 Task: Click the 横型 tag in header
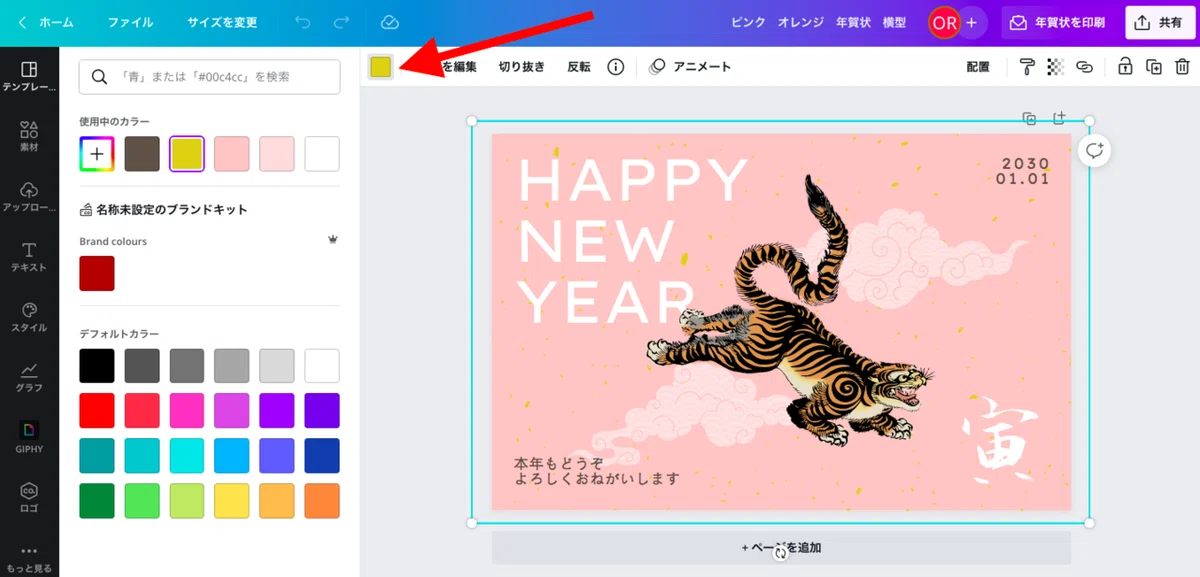894,22
